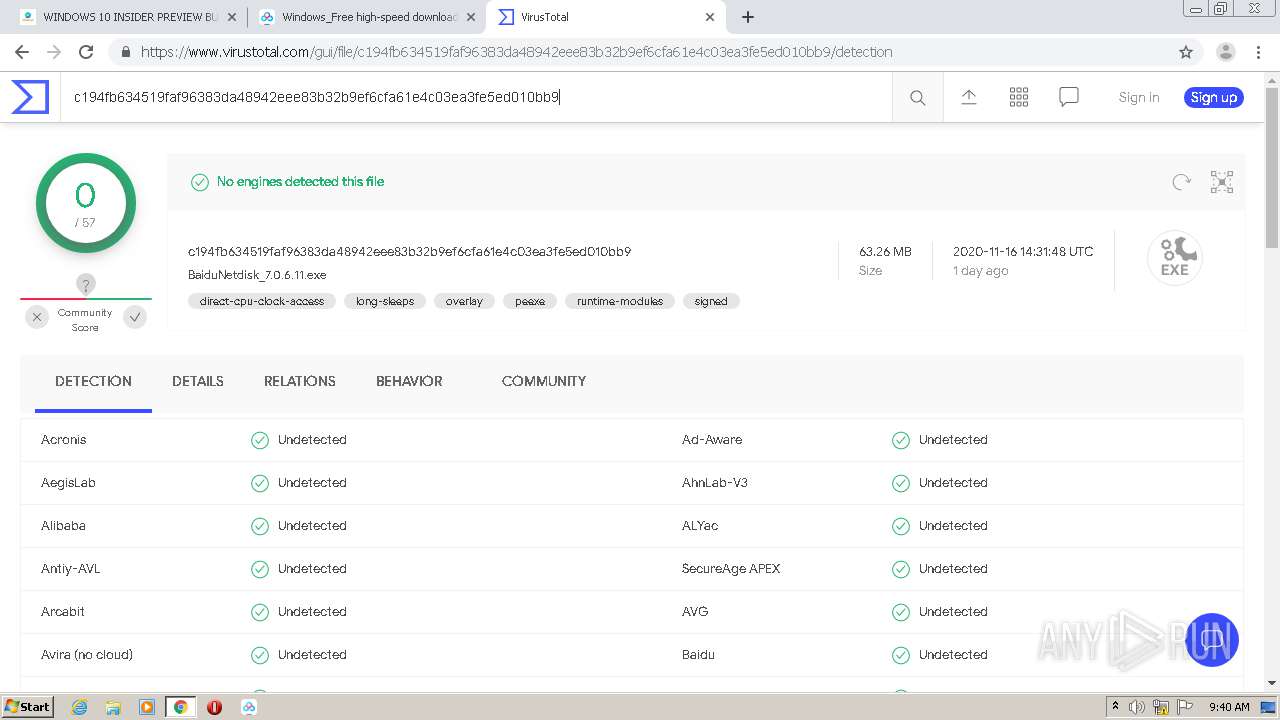Click the Acronis engine row label
The image size is (1280, 720).
click(64, 440)
